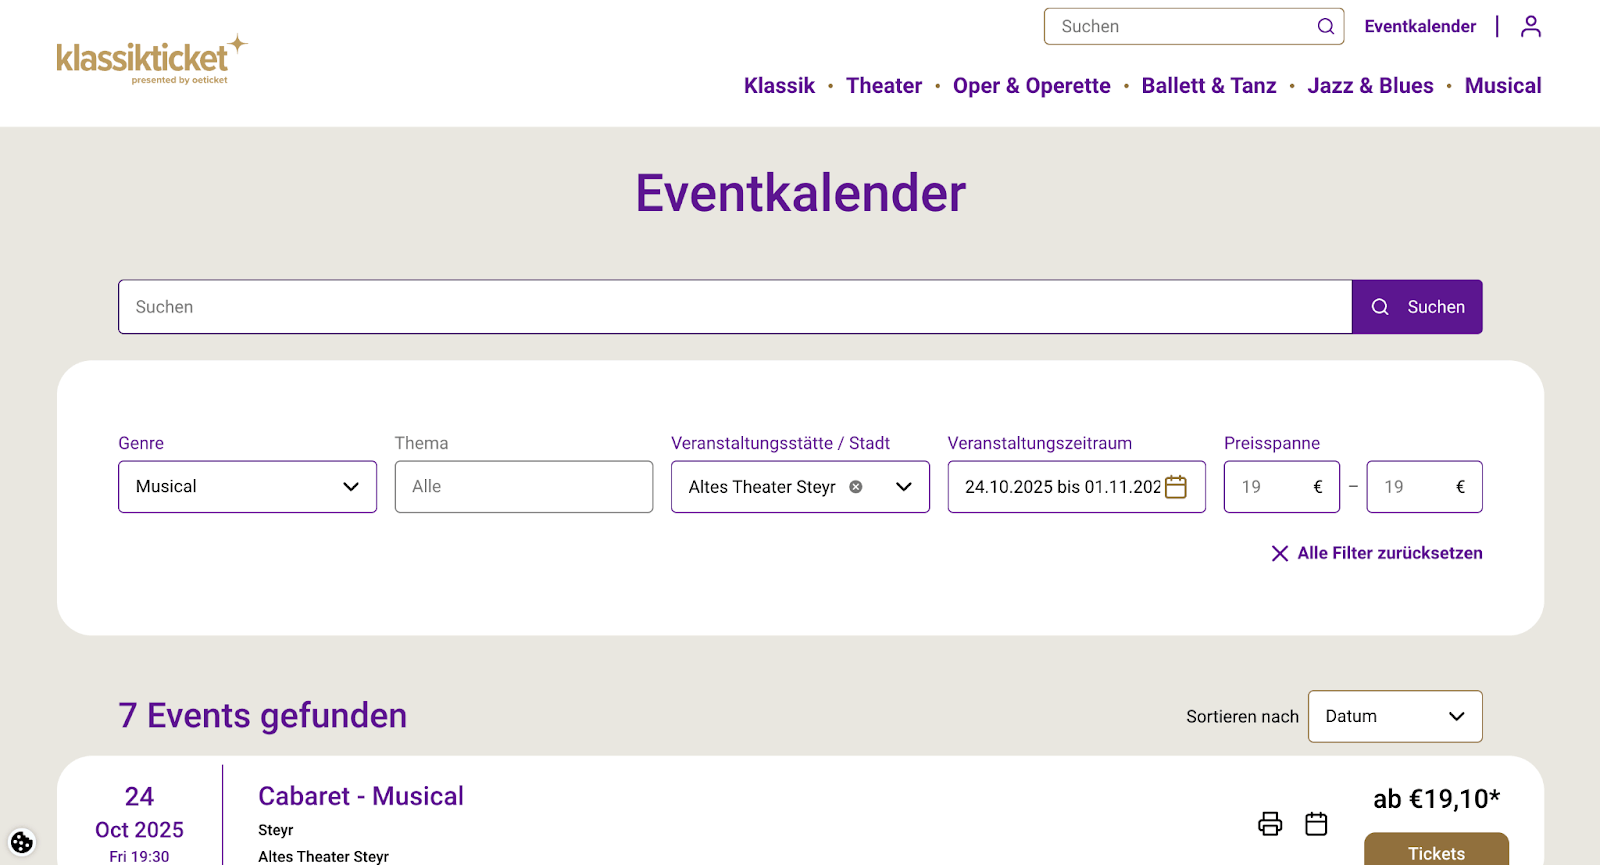
Task: Open the Klassik menu item
Action: 779,86
